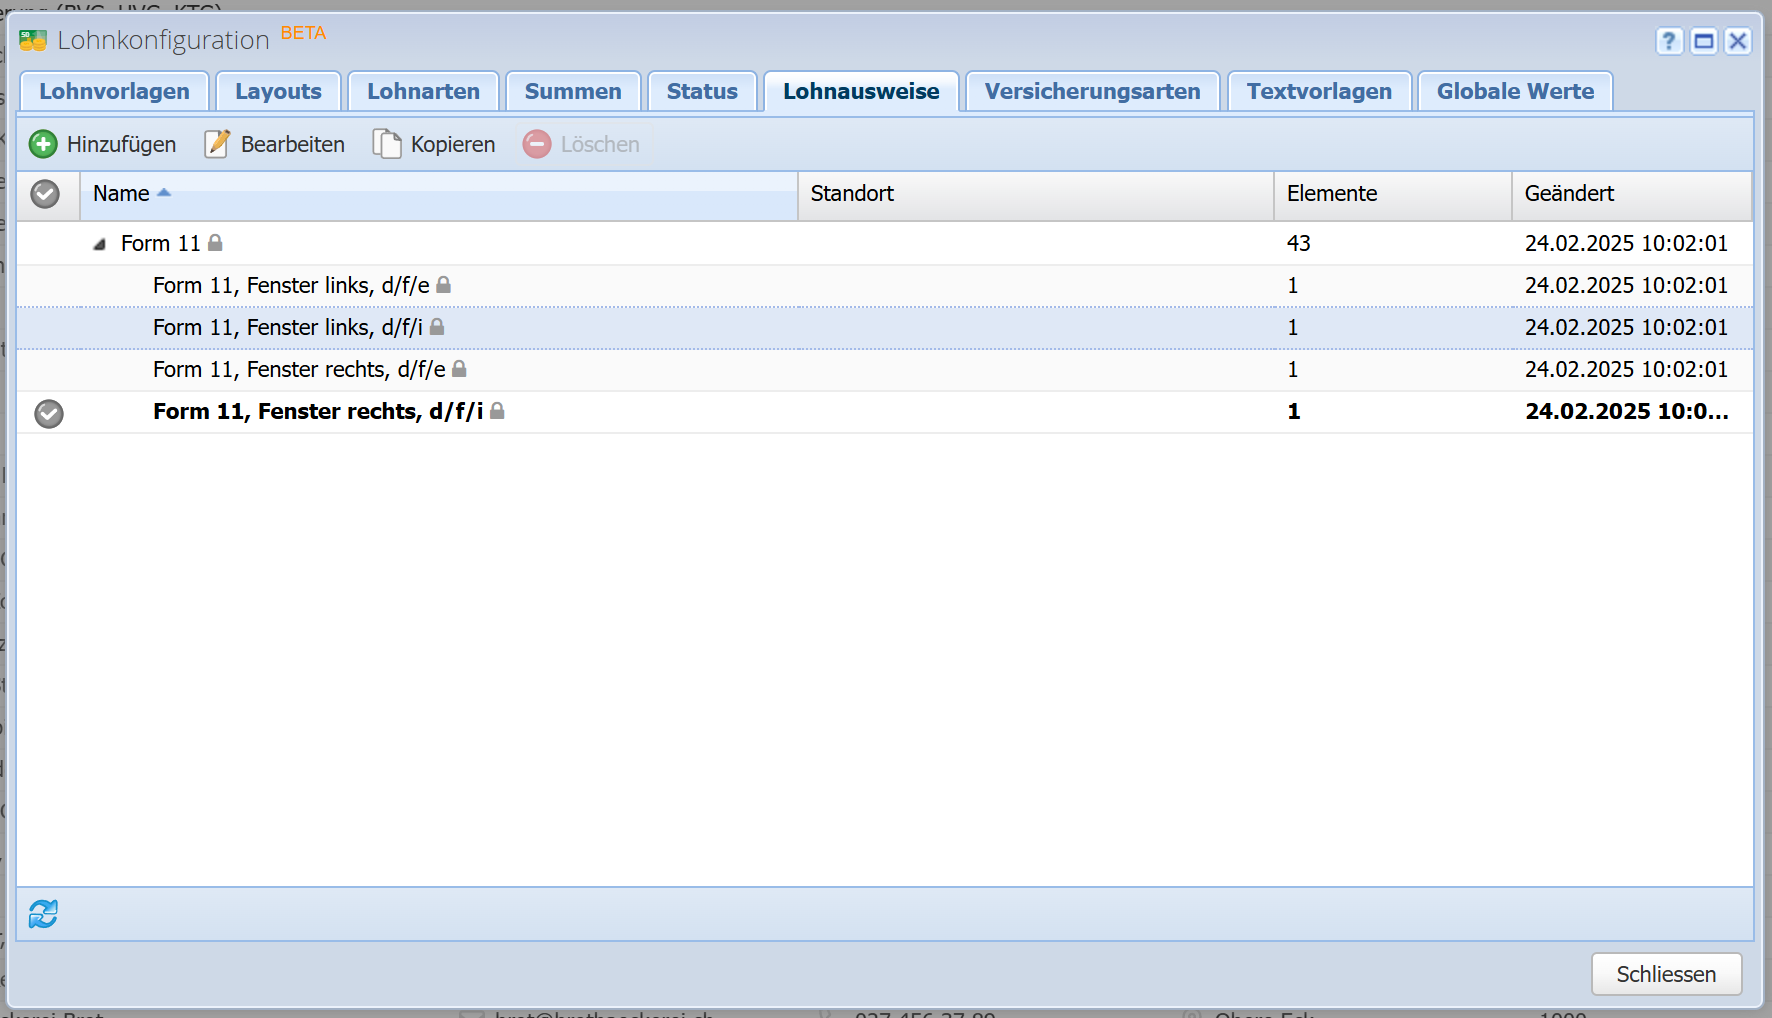This screenshot has width=1772, height=1018.
Task: Sort by the Name column header
Action: (x=121, y=194)
